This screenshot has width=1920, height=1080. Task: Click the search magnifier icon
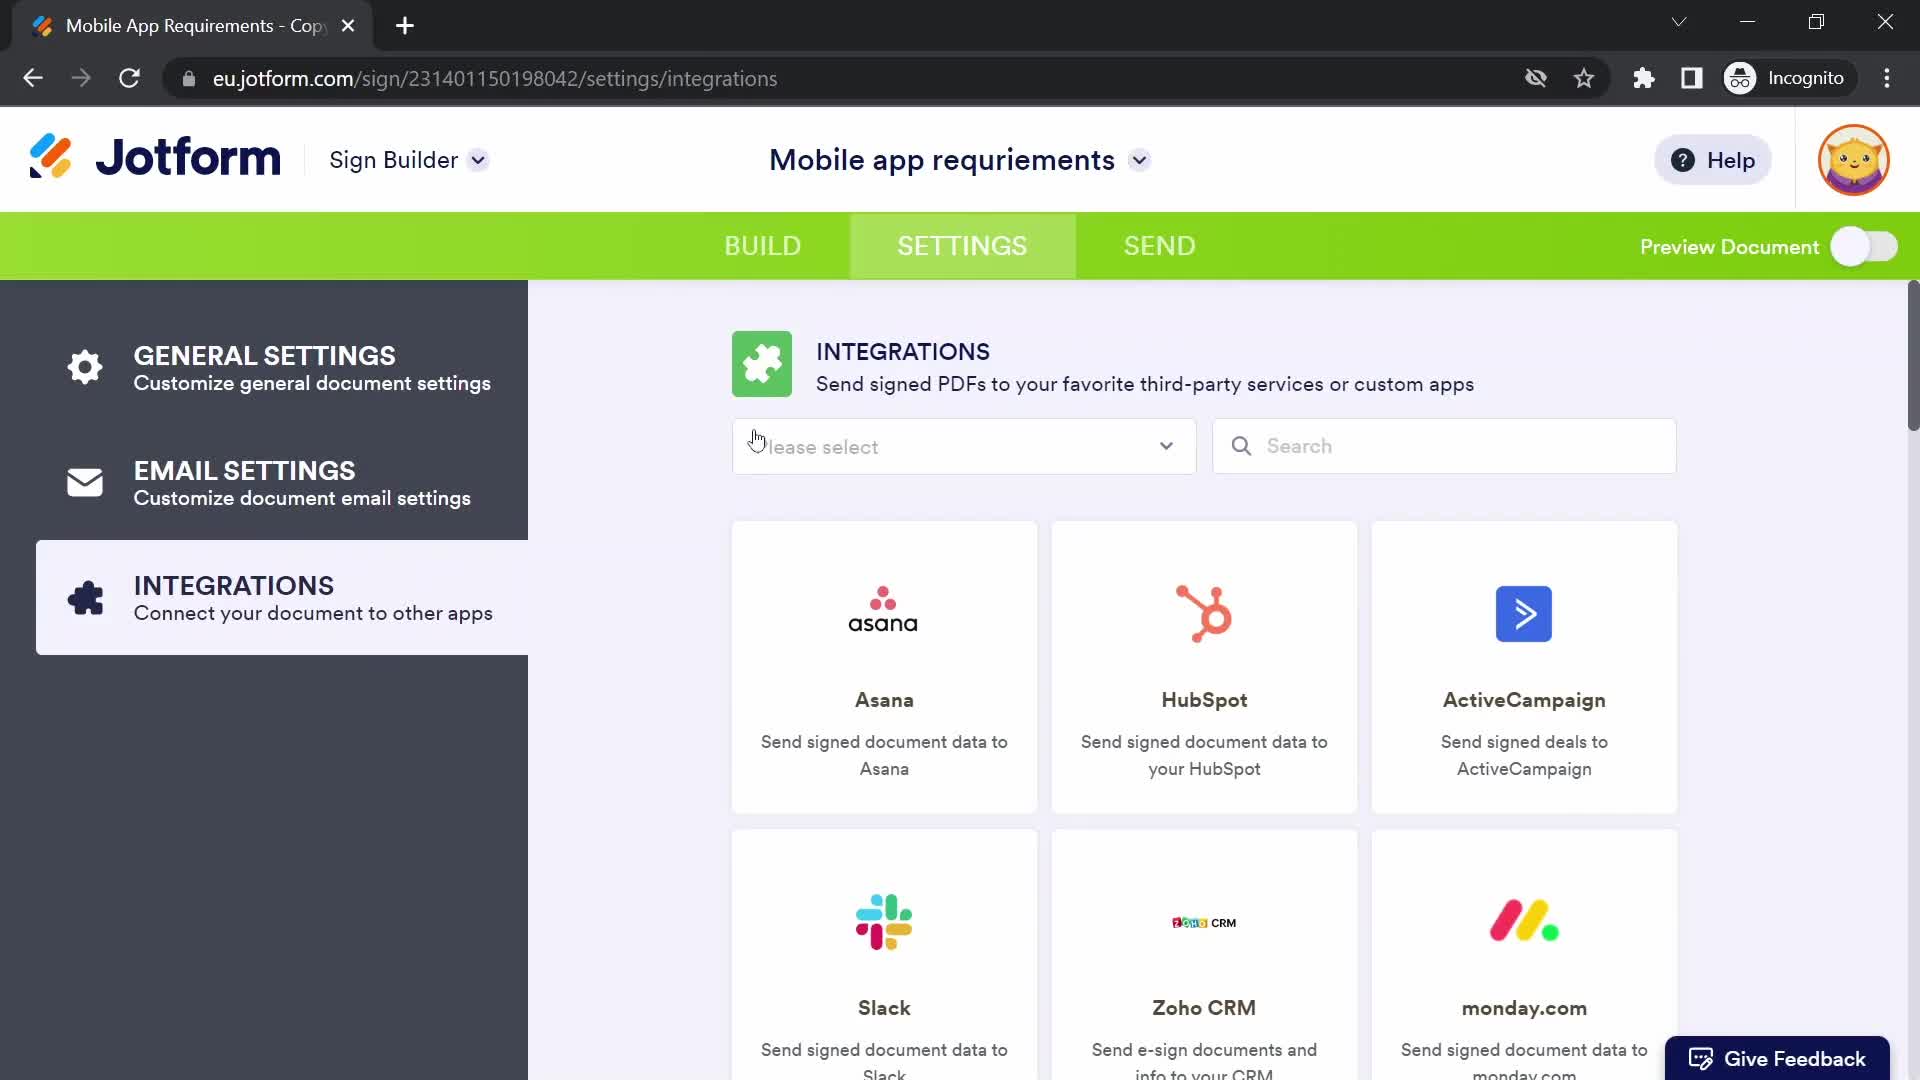(x=1241, y=446)
